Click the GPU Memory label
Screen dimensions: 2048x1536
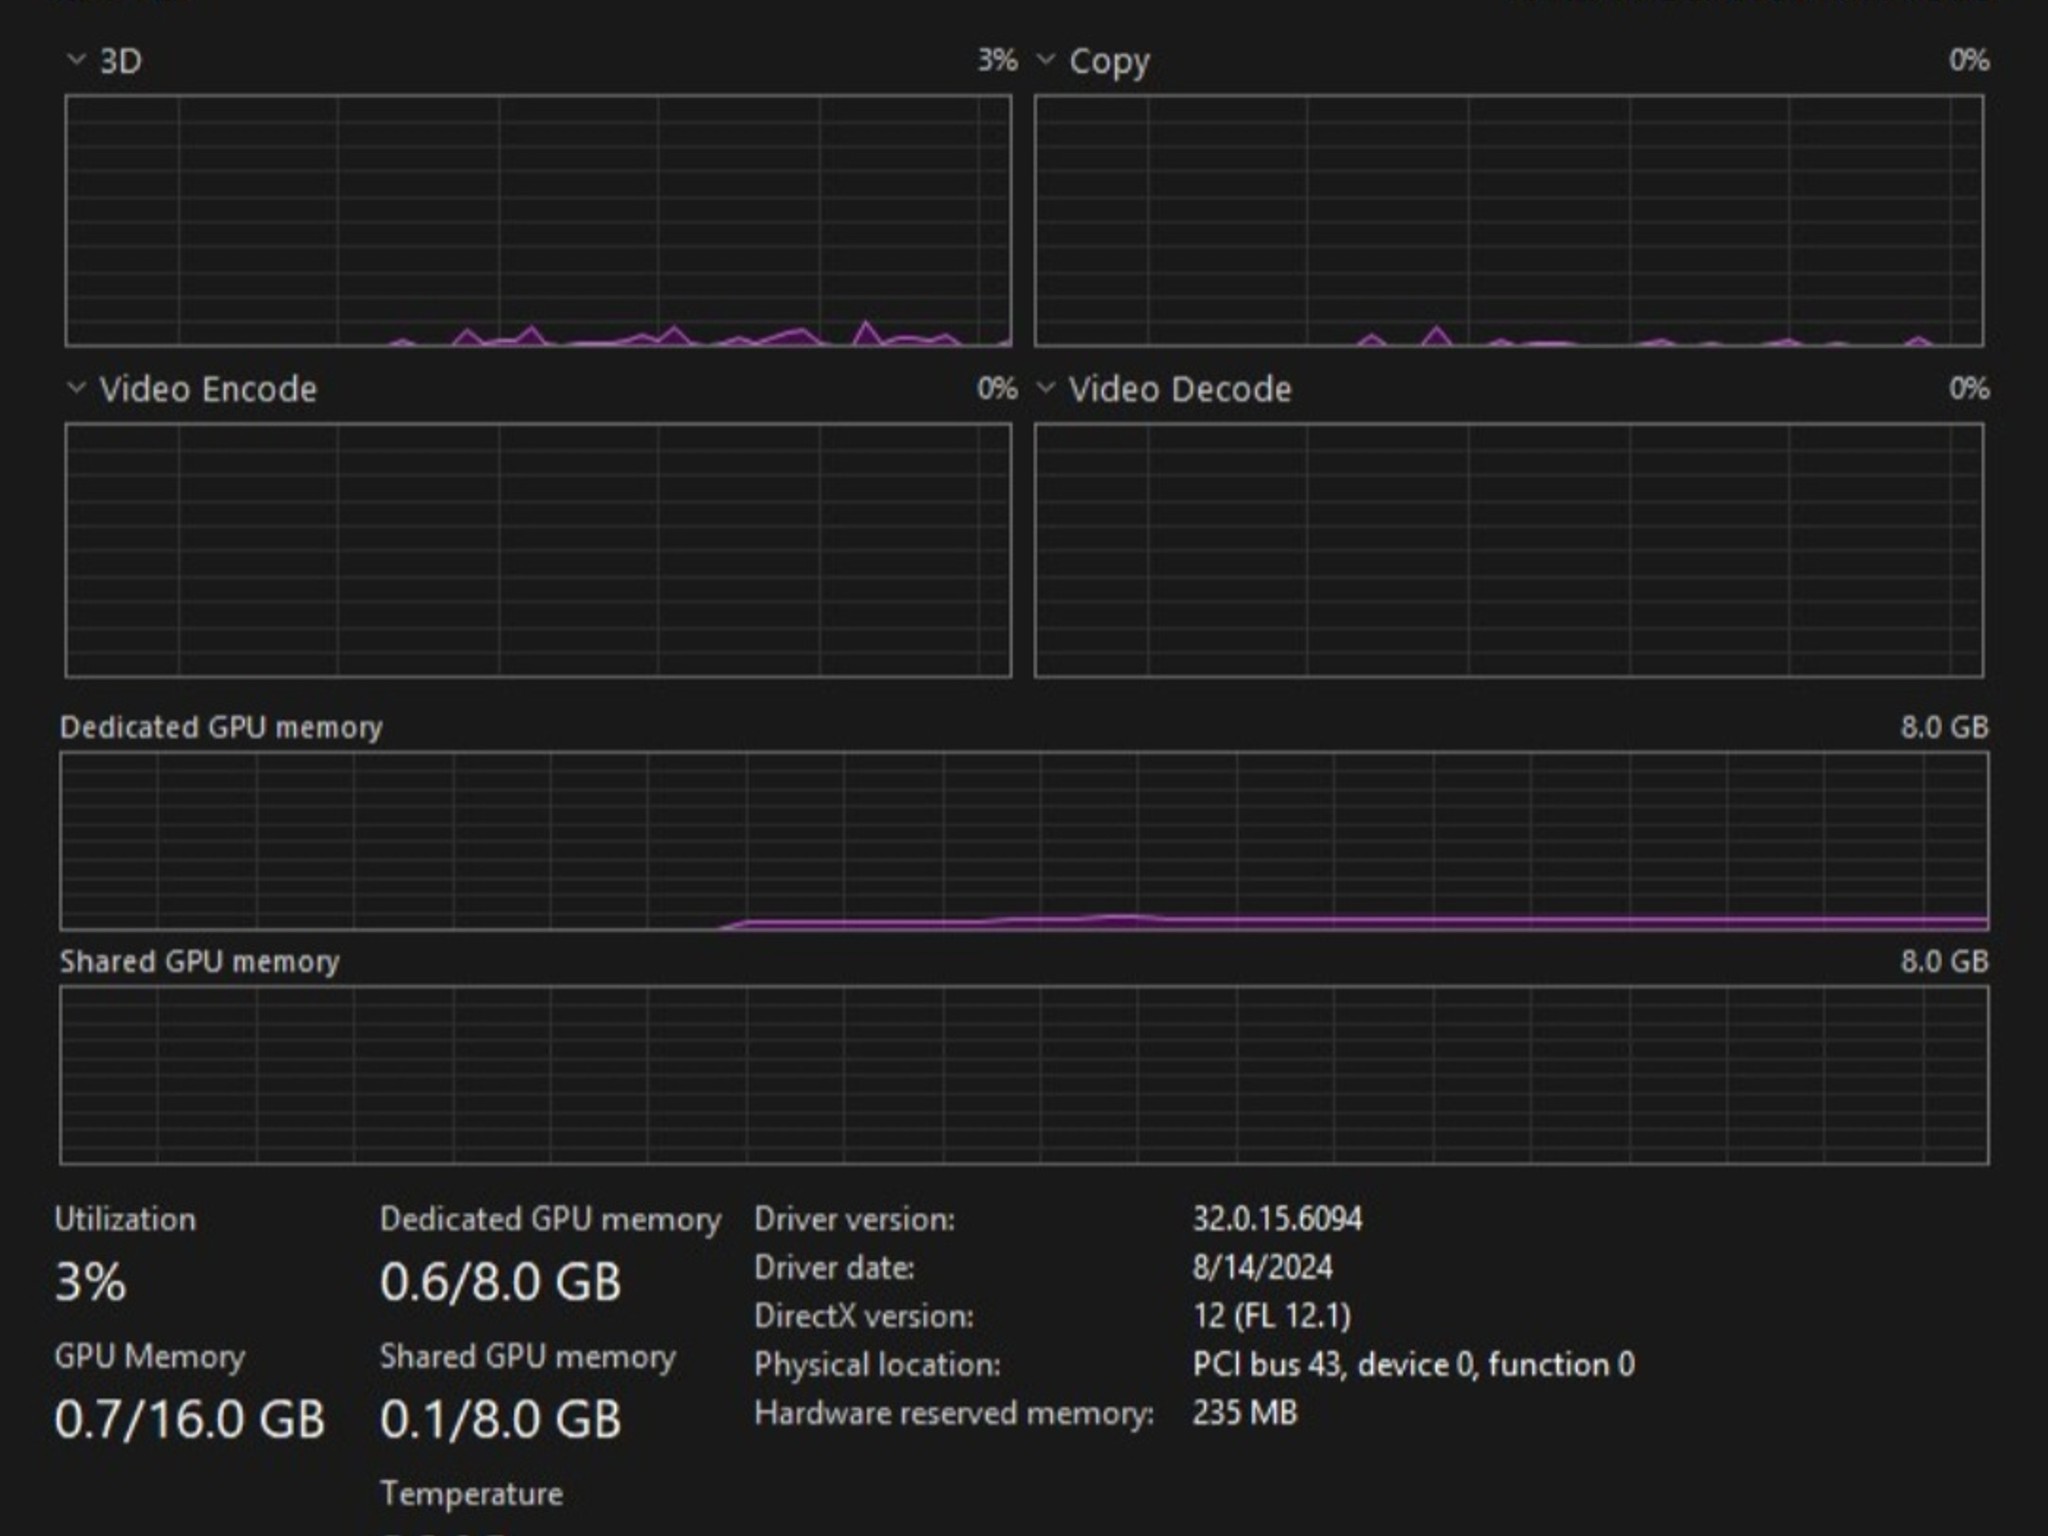pos(150,1357)
